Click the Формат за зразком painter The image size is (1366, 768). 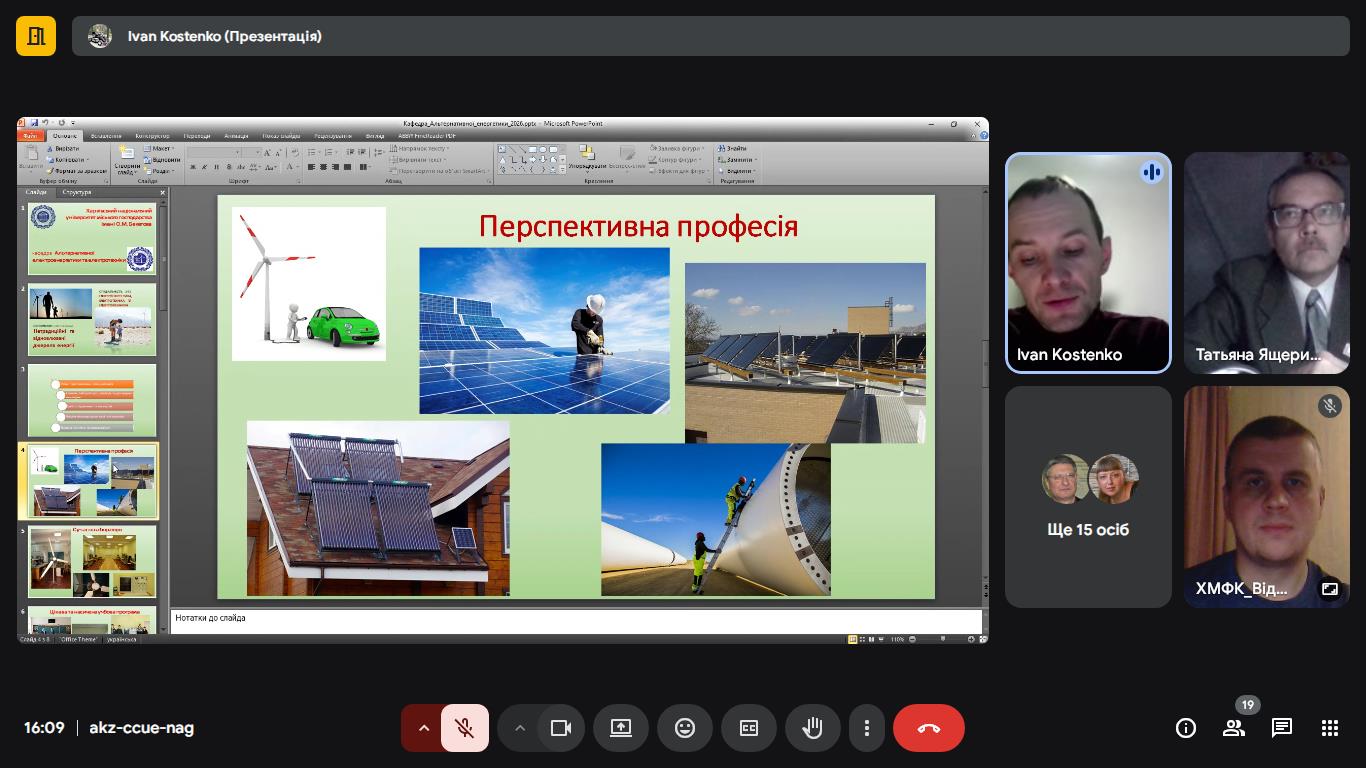(x=76, y=171)
